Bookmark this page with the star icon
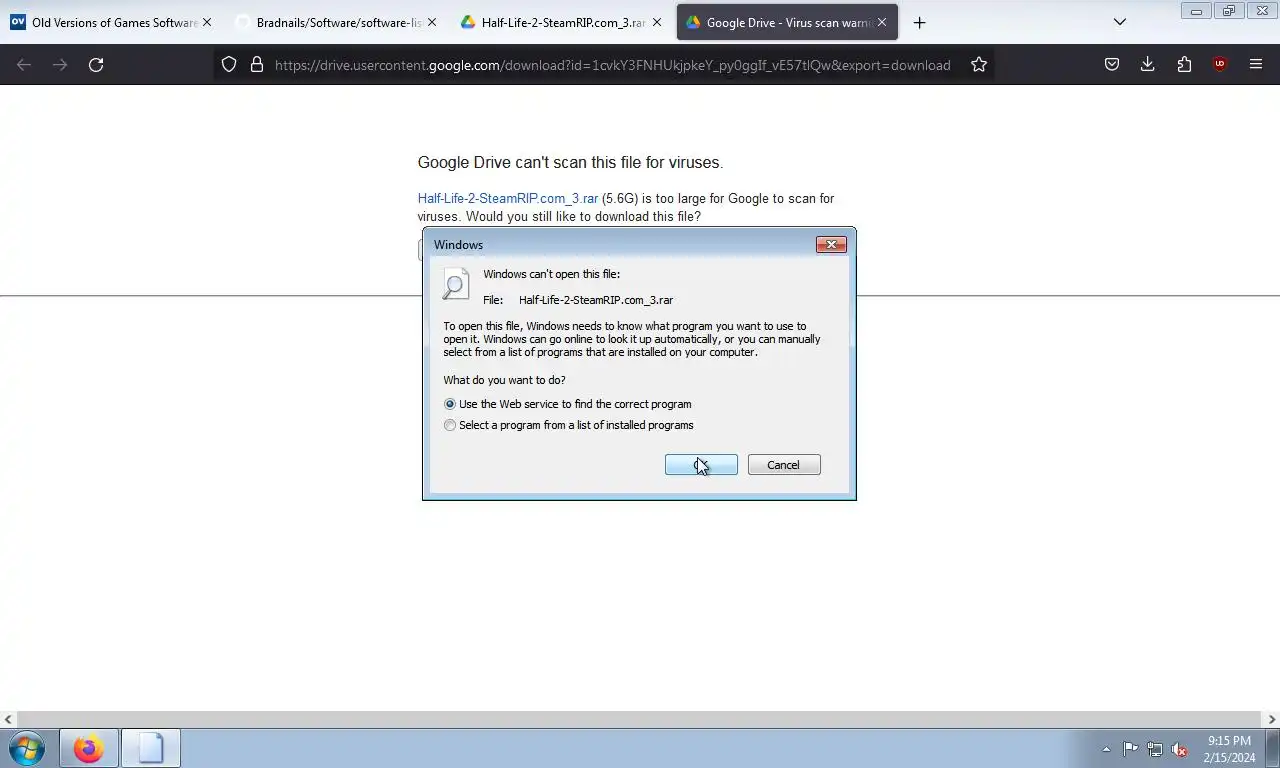1280x768 pixels. click(x=979, y=64)
